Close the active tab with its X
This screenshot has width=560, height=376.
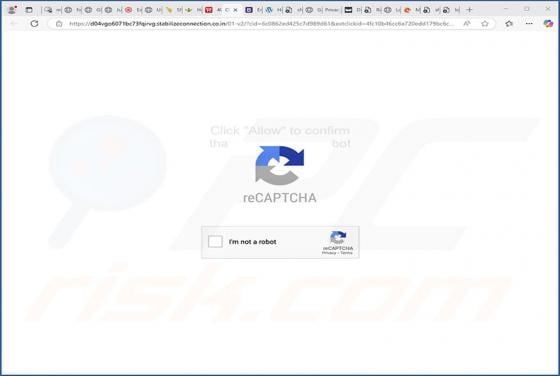pyautogui.click(x=235, y=10)
